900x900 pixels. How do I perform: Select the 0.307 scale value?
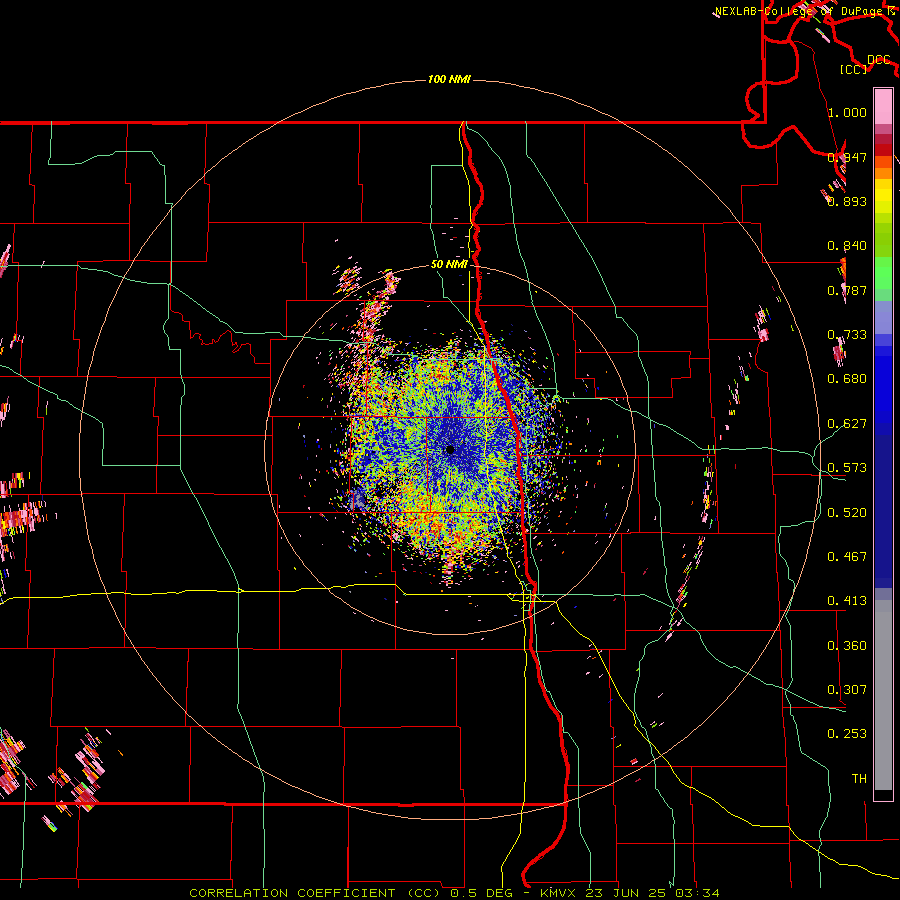click(847, 690)
